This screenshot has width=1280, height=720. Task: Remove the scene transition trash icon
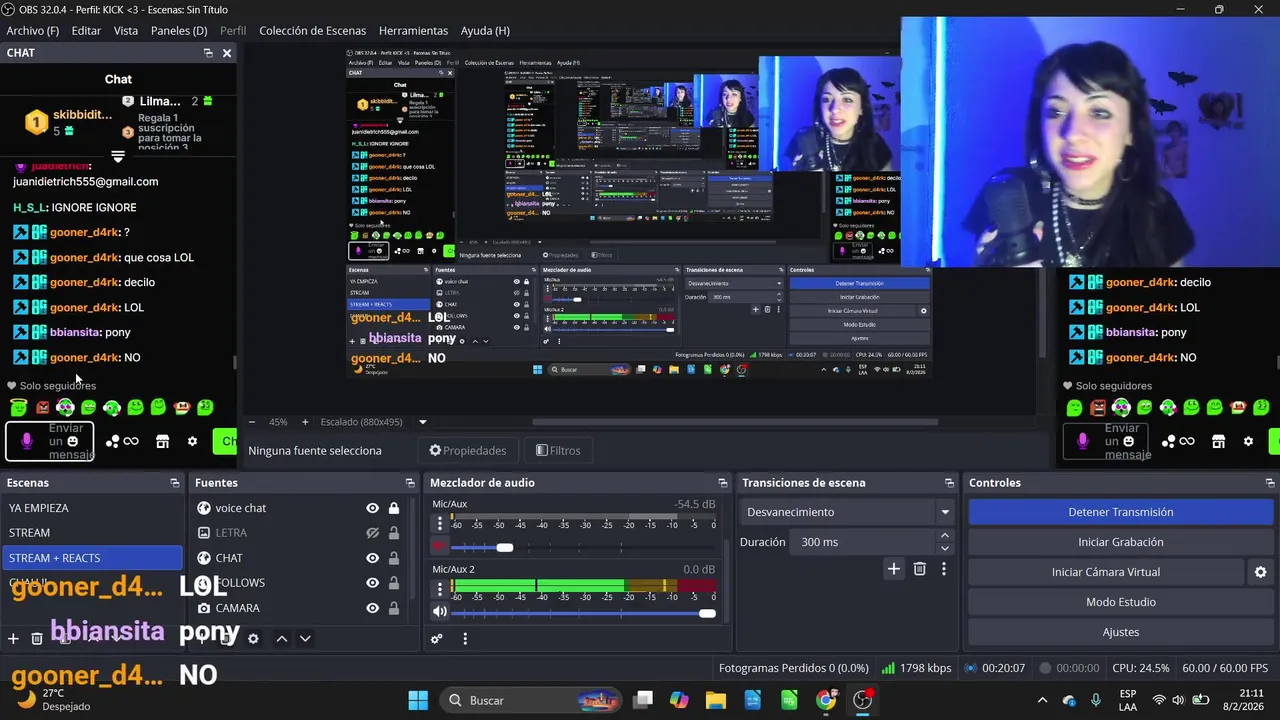(919, 569)
